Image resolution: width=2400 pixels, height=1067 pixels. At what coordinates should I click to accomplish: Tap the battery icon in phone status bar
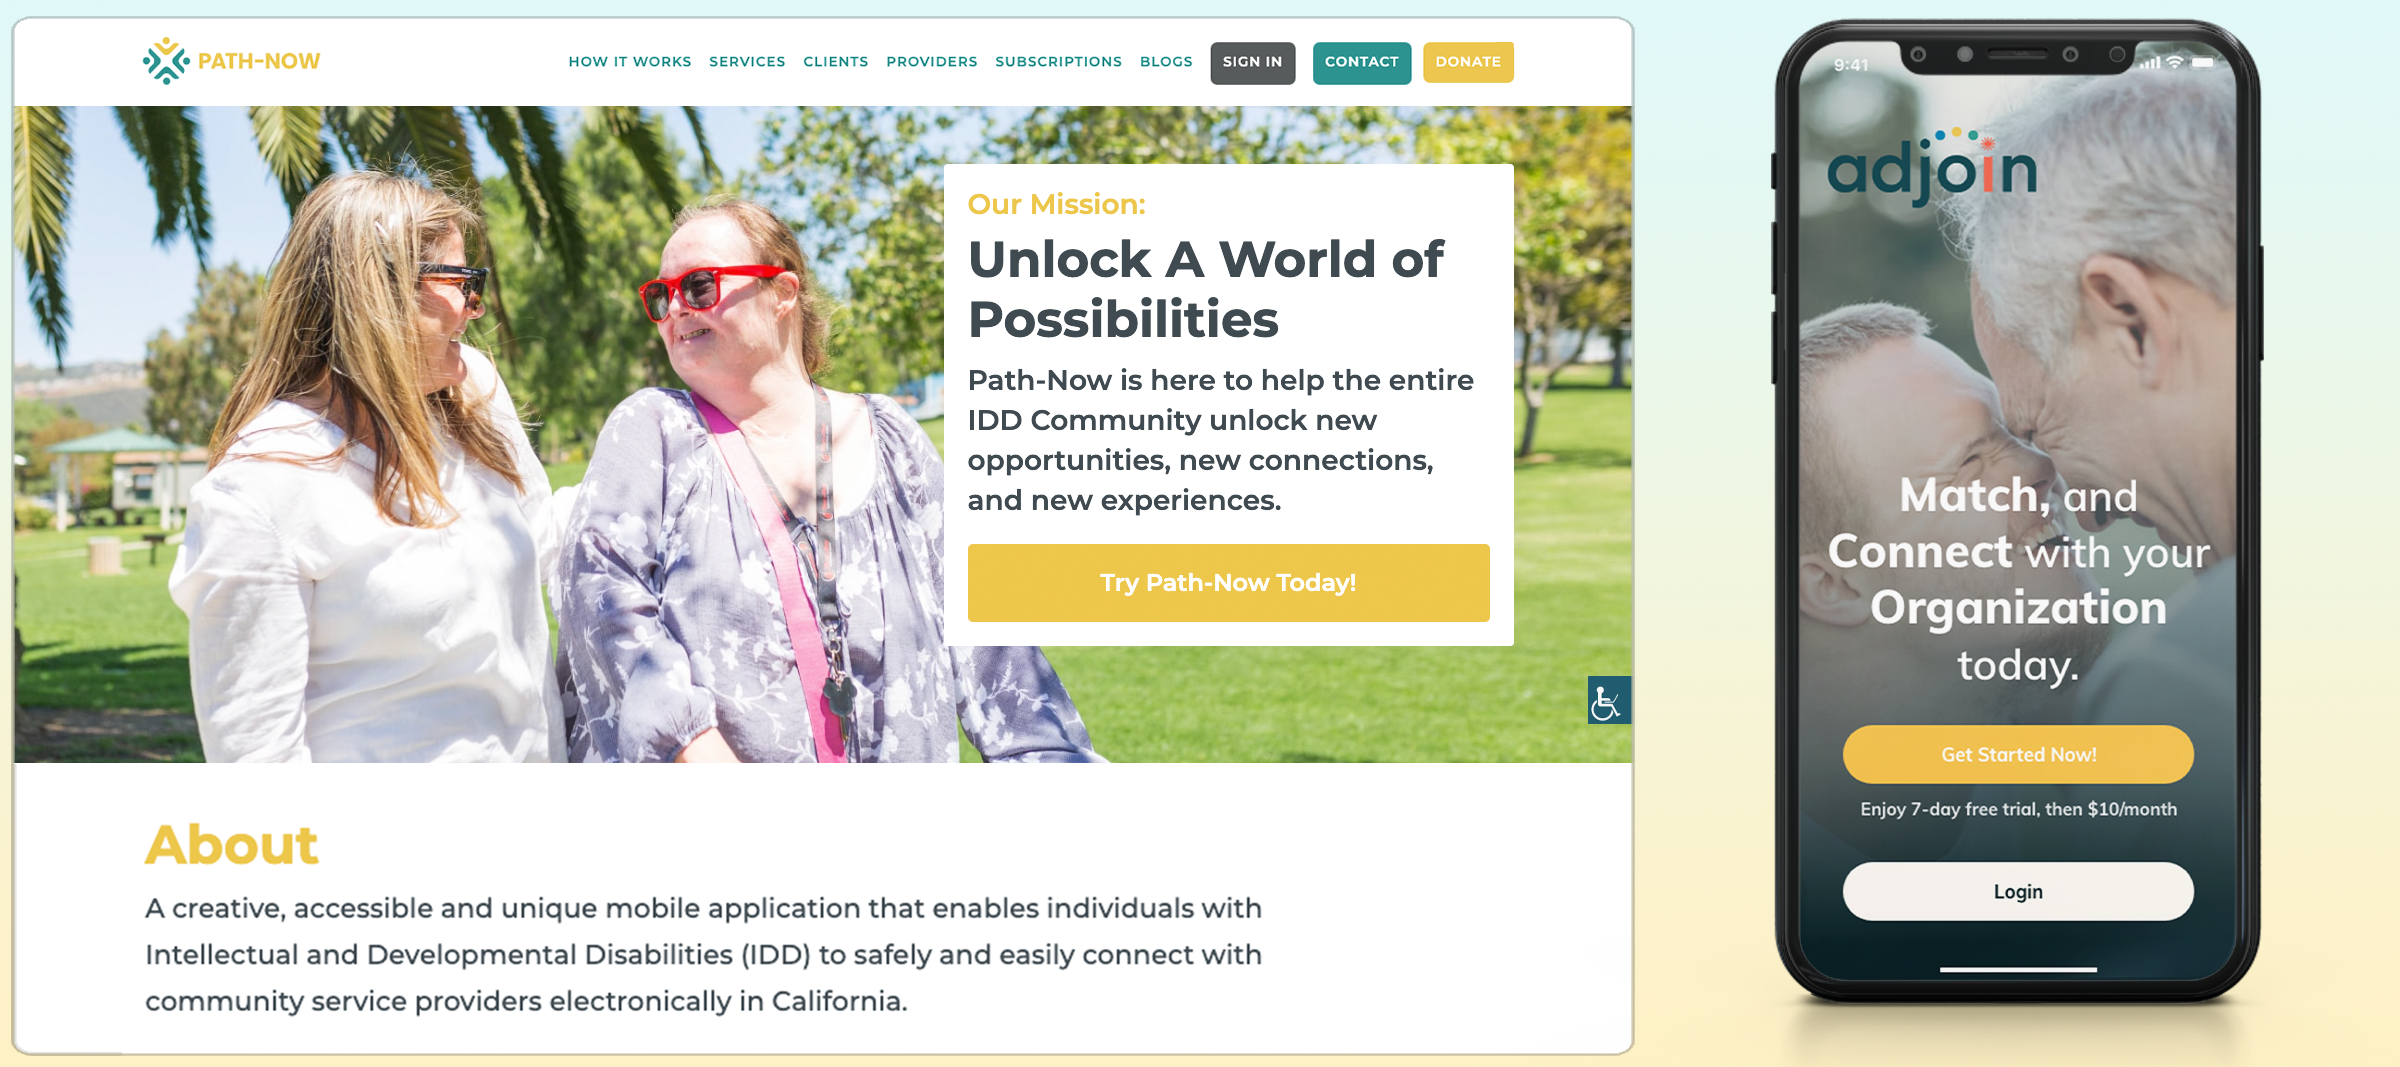tap(2202, 62)
